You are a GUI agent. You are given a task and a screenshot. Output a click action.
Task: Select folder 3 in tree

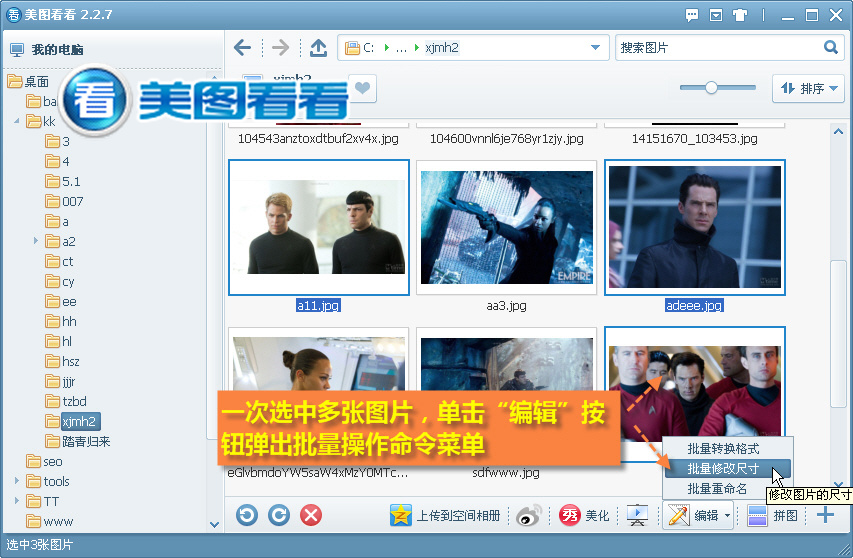58,141
